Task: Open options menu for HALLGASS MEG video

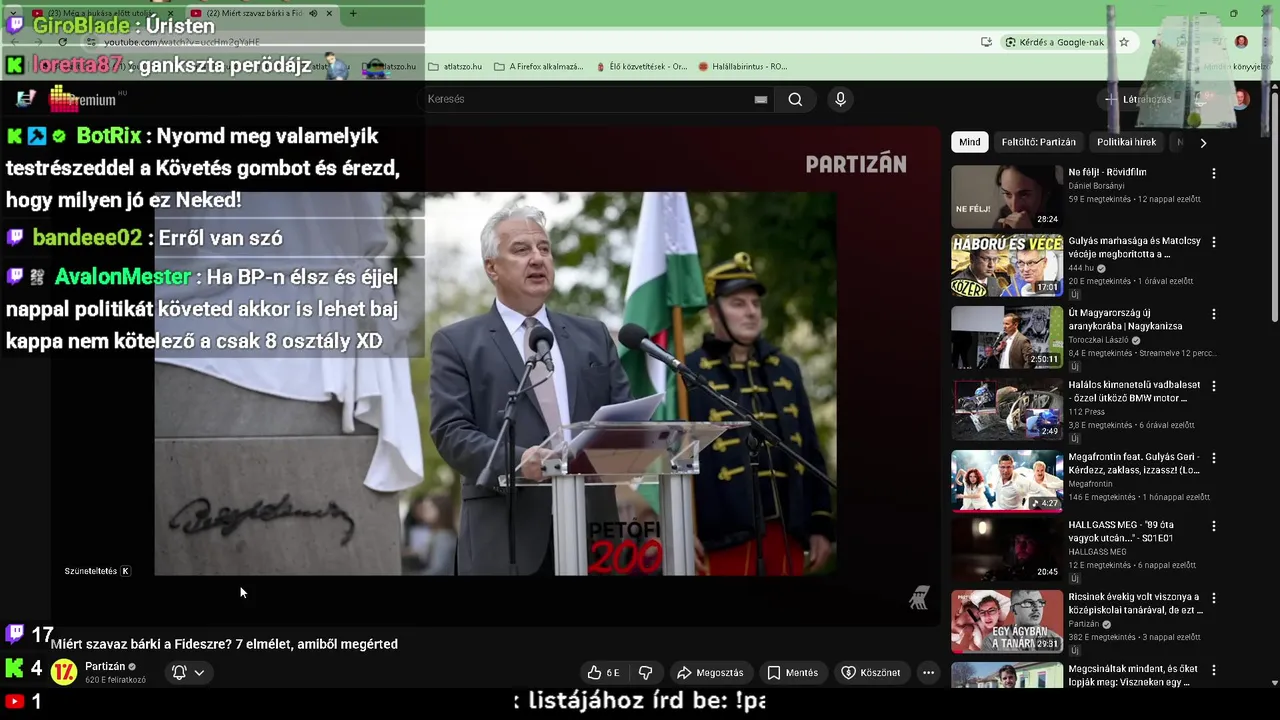Action: [1214, 526]
